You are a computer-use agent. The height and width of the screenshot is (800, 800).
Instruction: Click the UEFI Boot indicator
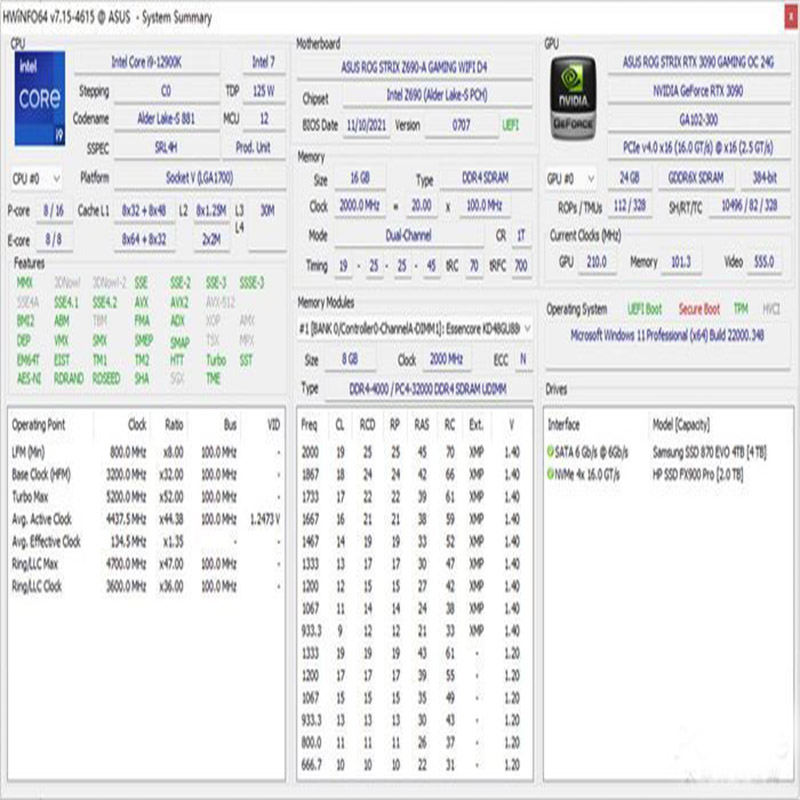(645, 309)
